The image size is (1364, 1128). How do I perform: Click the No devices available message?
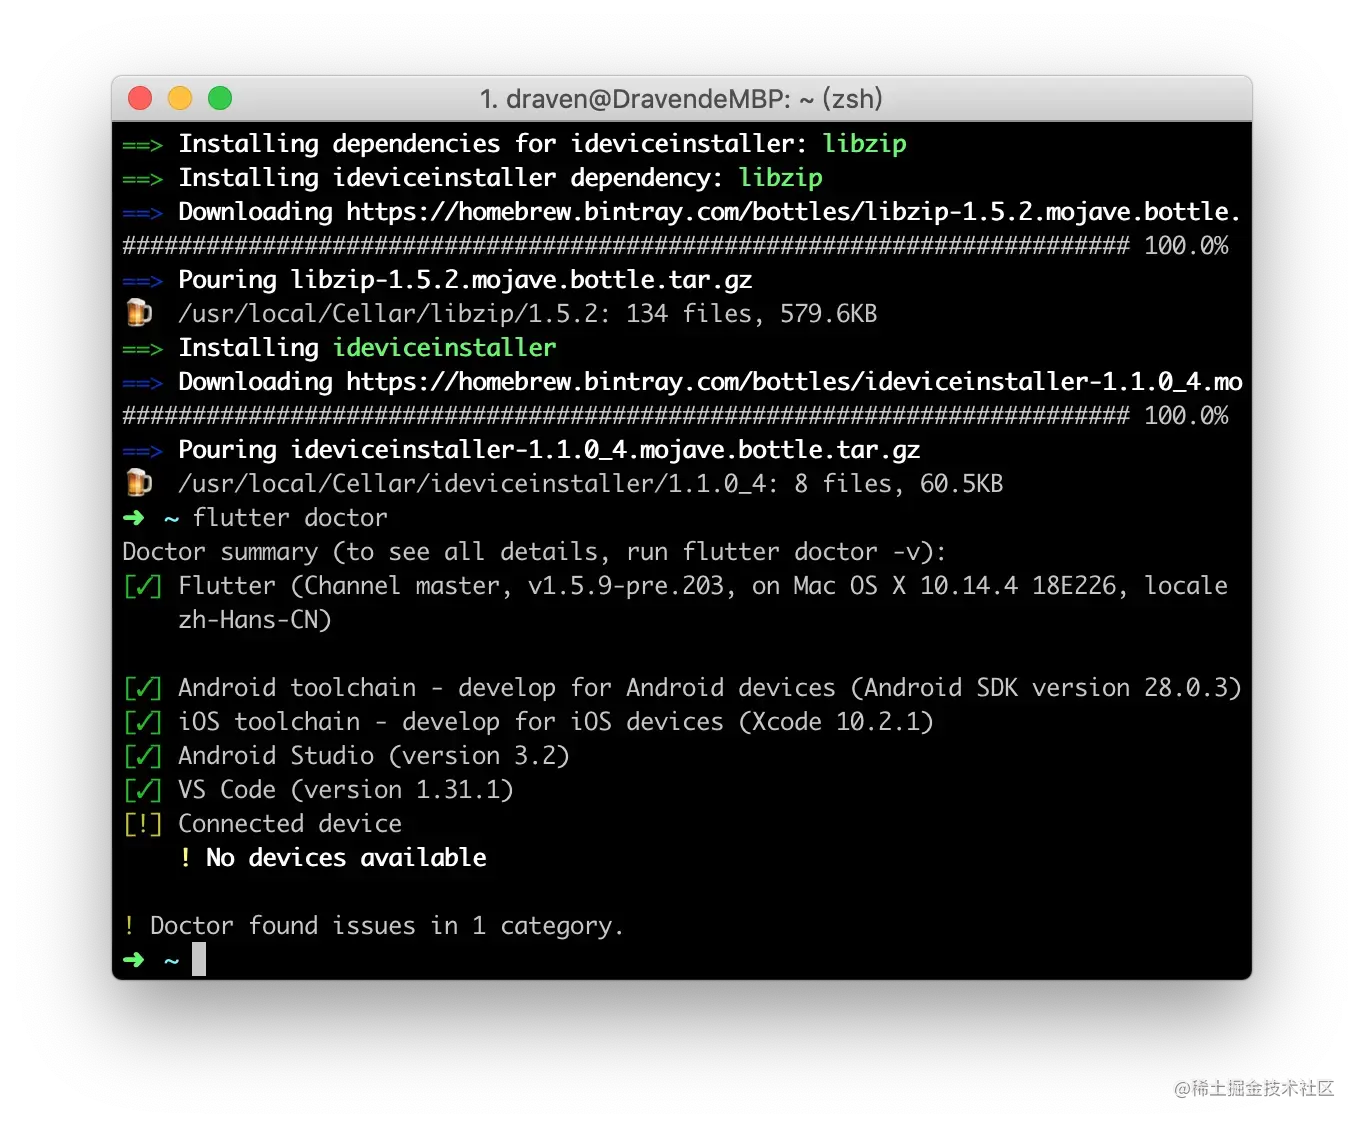[346, 858]
